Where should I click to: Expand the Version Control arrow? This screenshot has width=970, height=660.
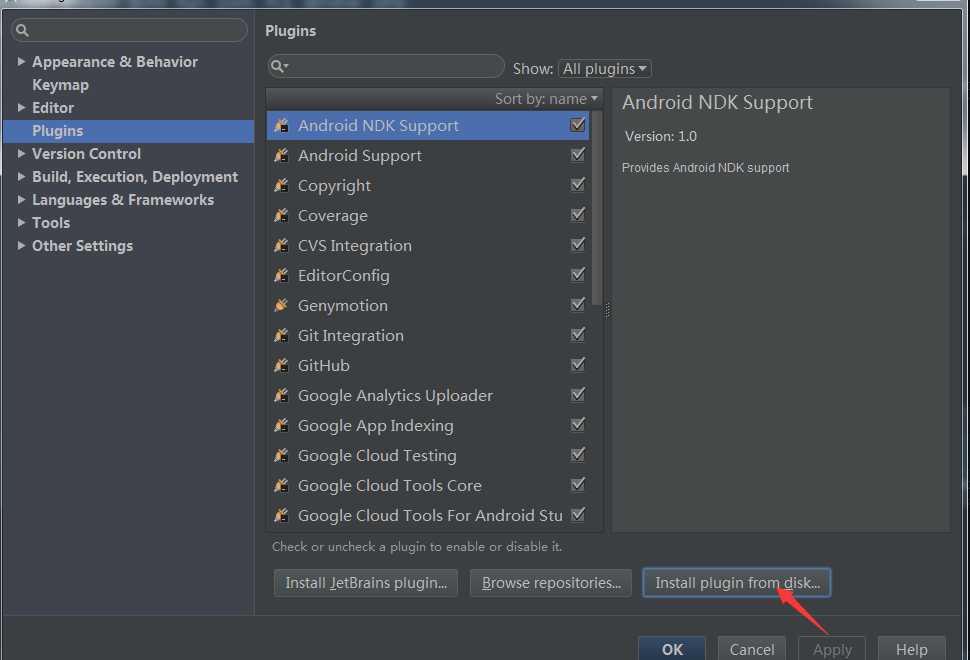21,153
